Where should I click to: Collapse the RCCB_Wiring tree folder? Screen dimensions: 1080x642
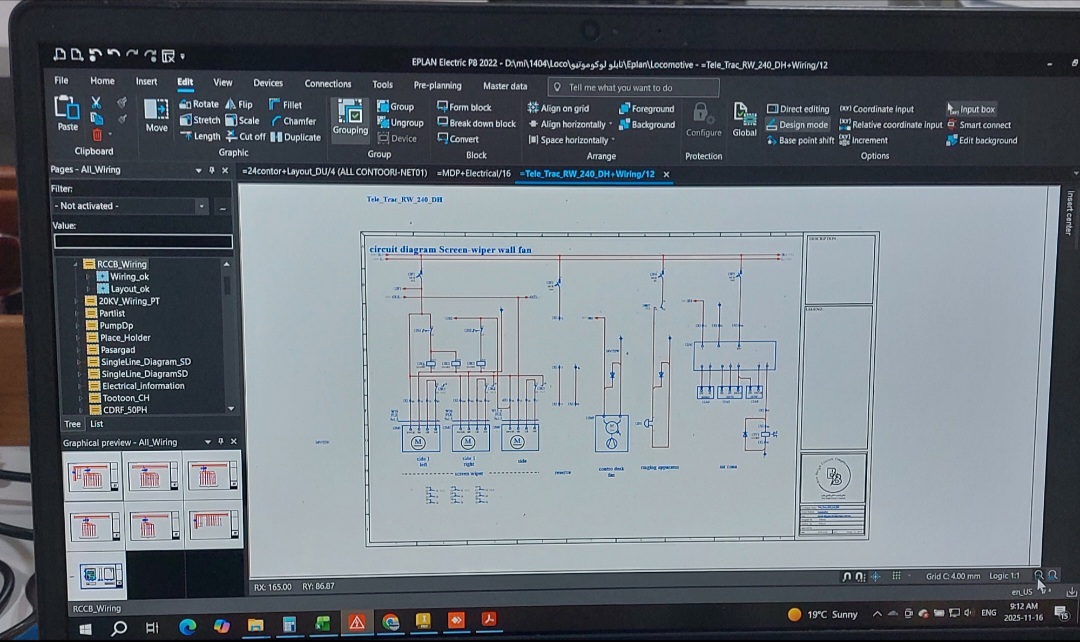[76, 265]
